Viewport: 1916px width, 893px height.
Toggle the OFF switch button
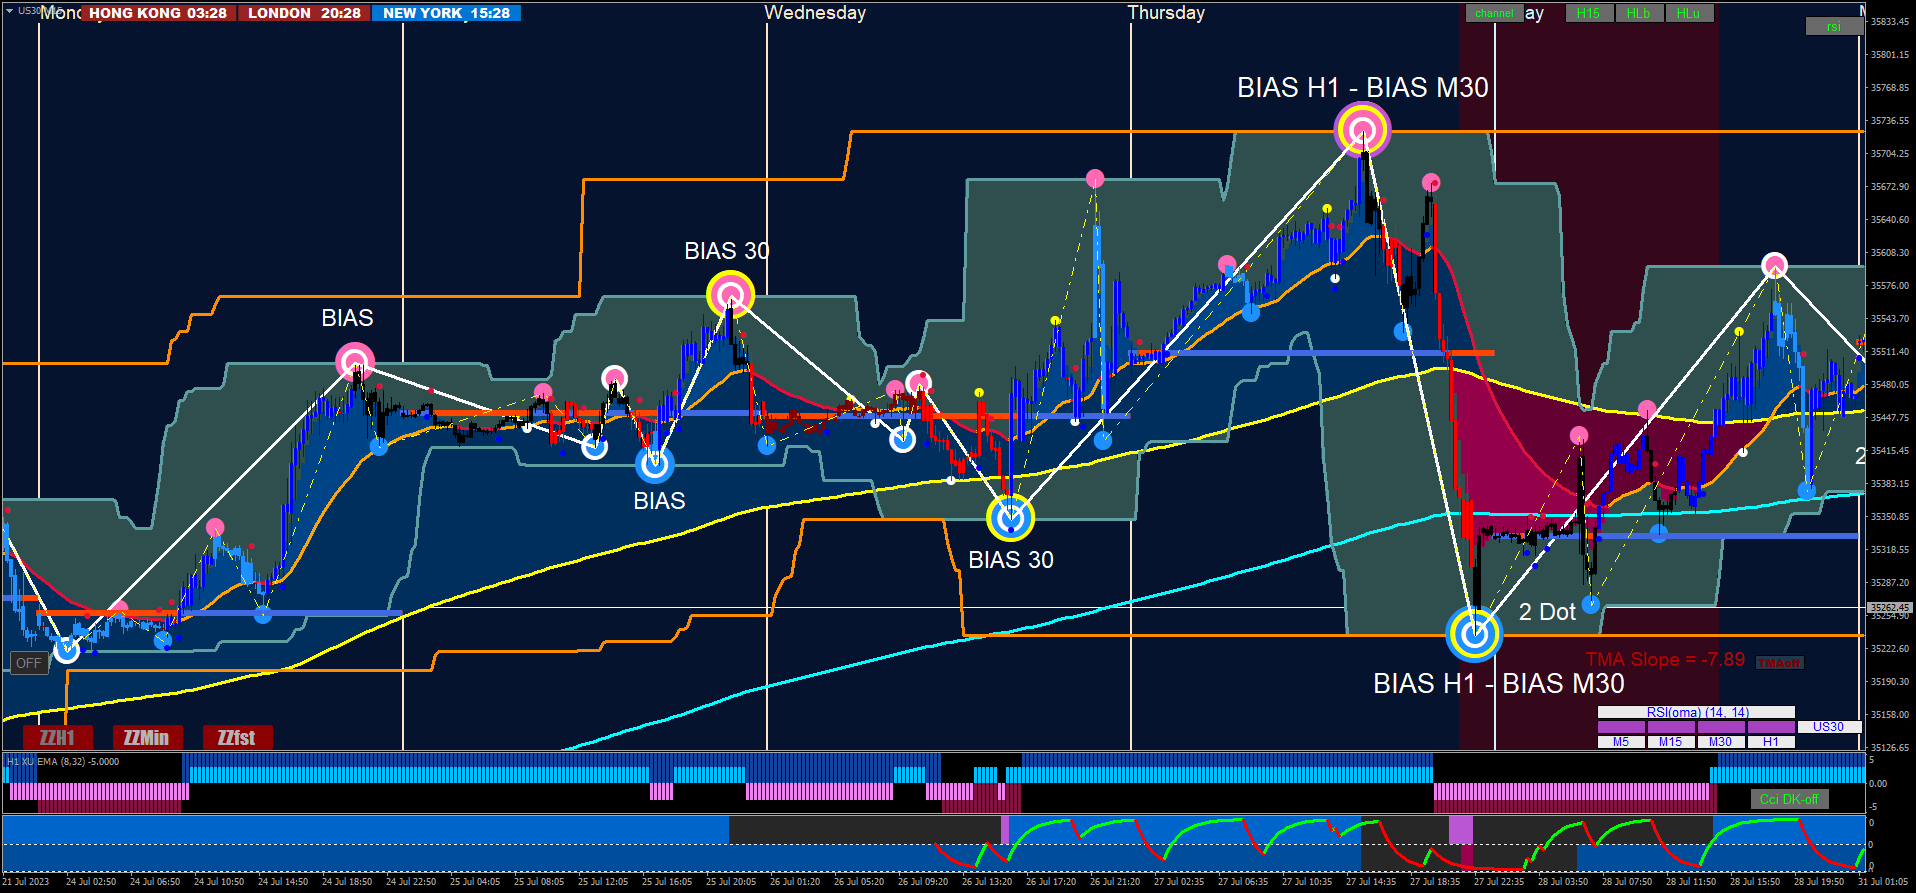click(x=29, y=663)
